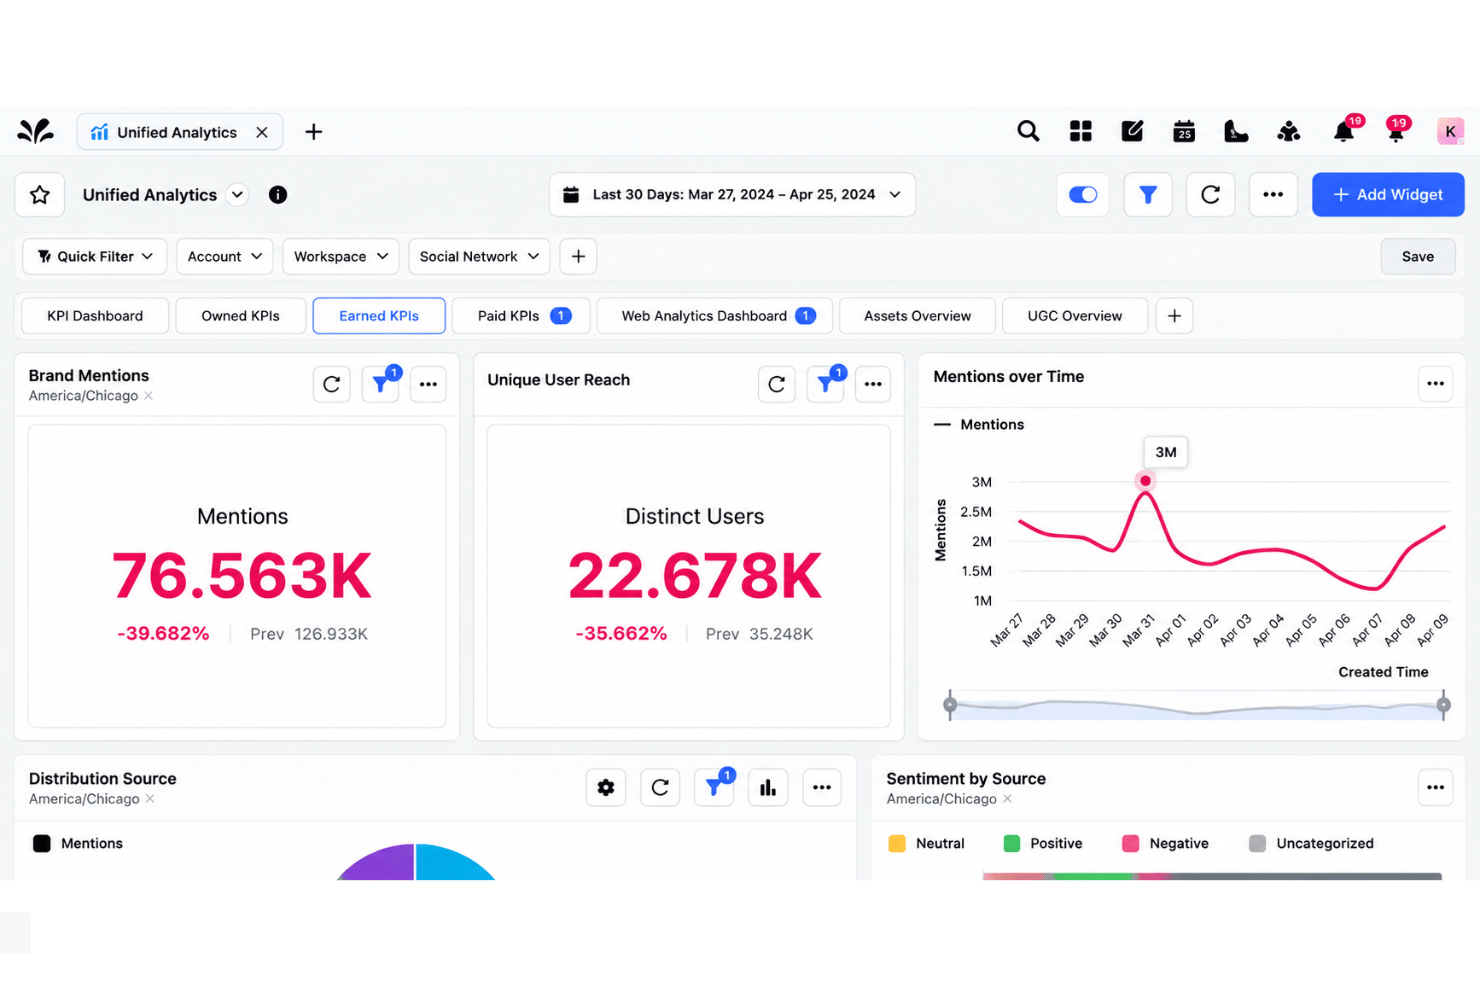
Task: Open the people group icon in top bar
Action: 1288,131
